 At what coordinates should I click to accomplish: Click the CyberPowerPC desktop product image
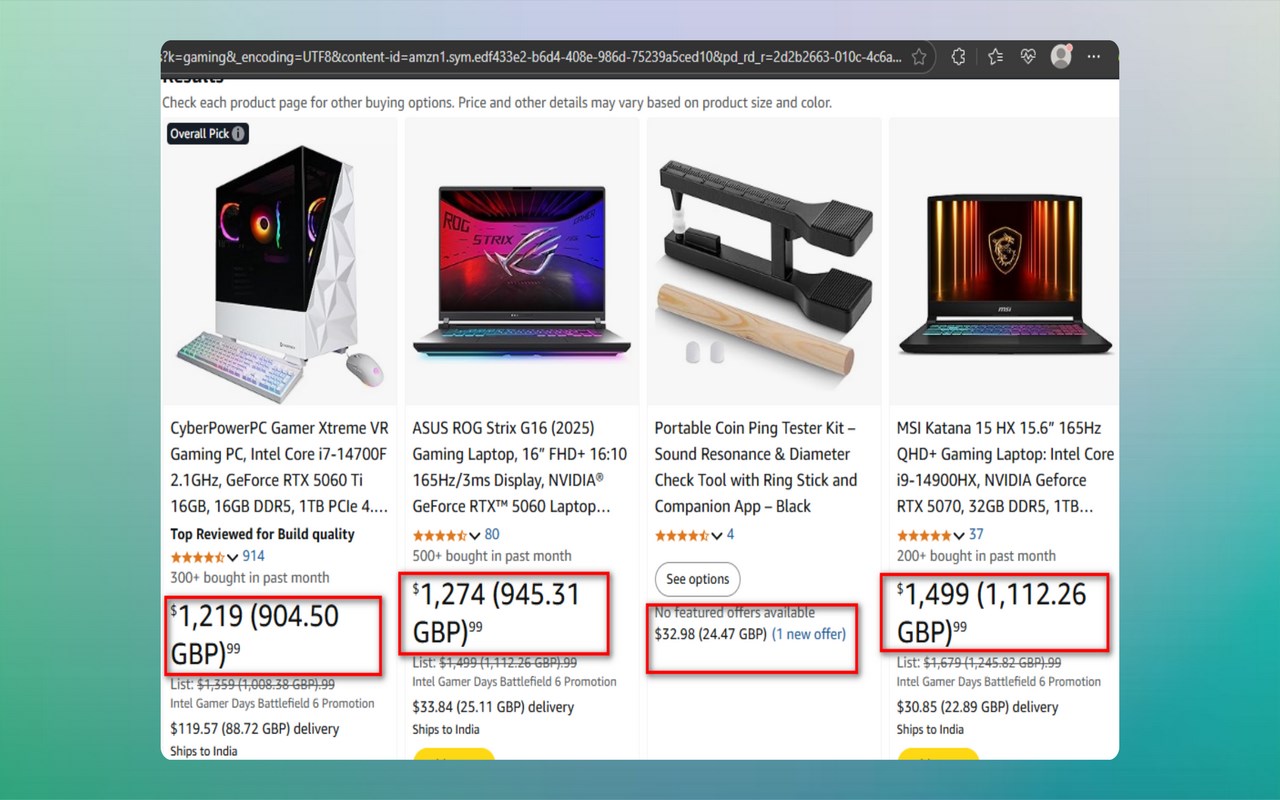tap(278, 265)
